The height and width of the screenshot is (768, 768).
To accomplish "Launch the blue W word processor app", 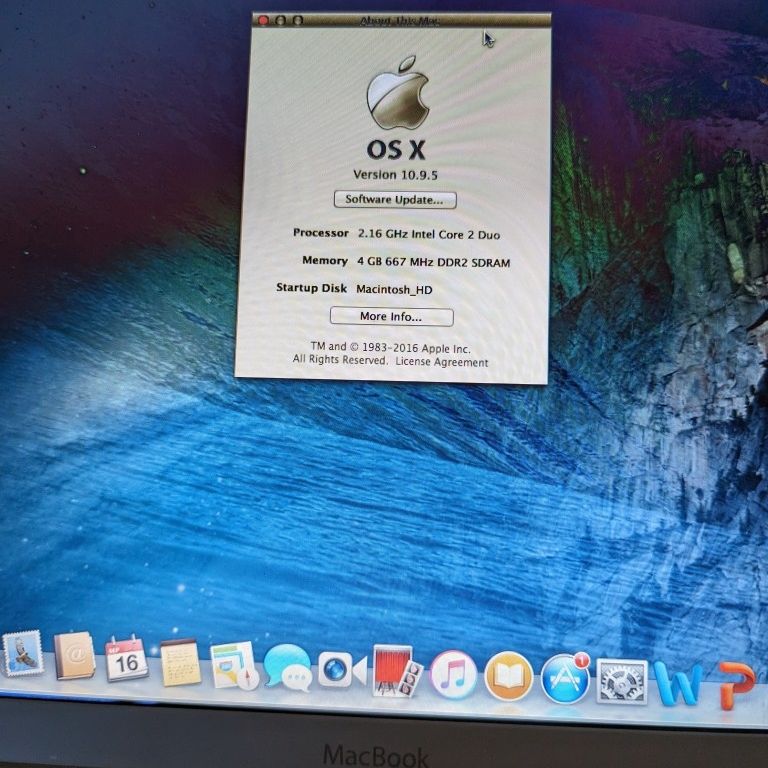I will point(678,683).
